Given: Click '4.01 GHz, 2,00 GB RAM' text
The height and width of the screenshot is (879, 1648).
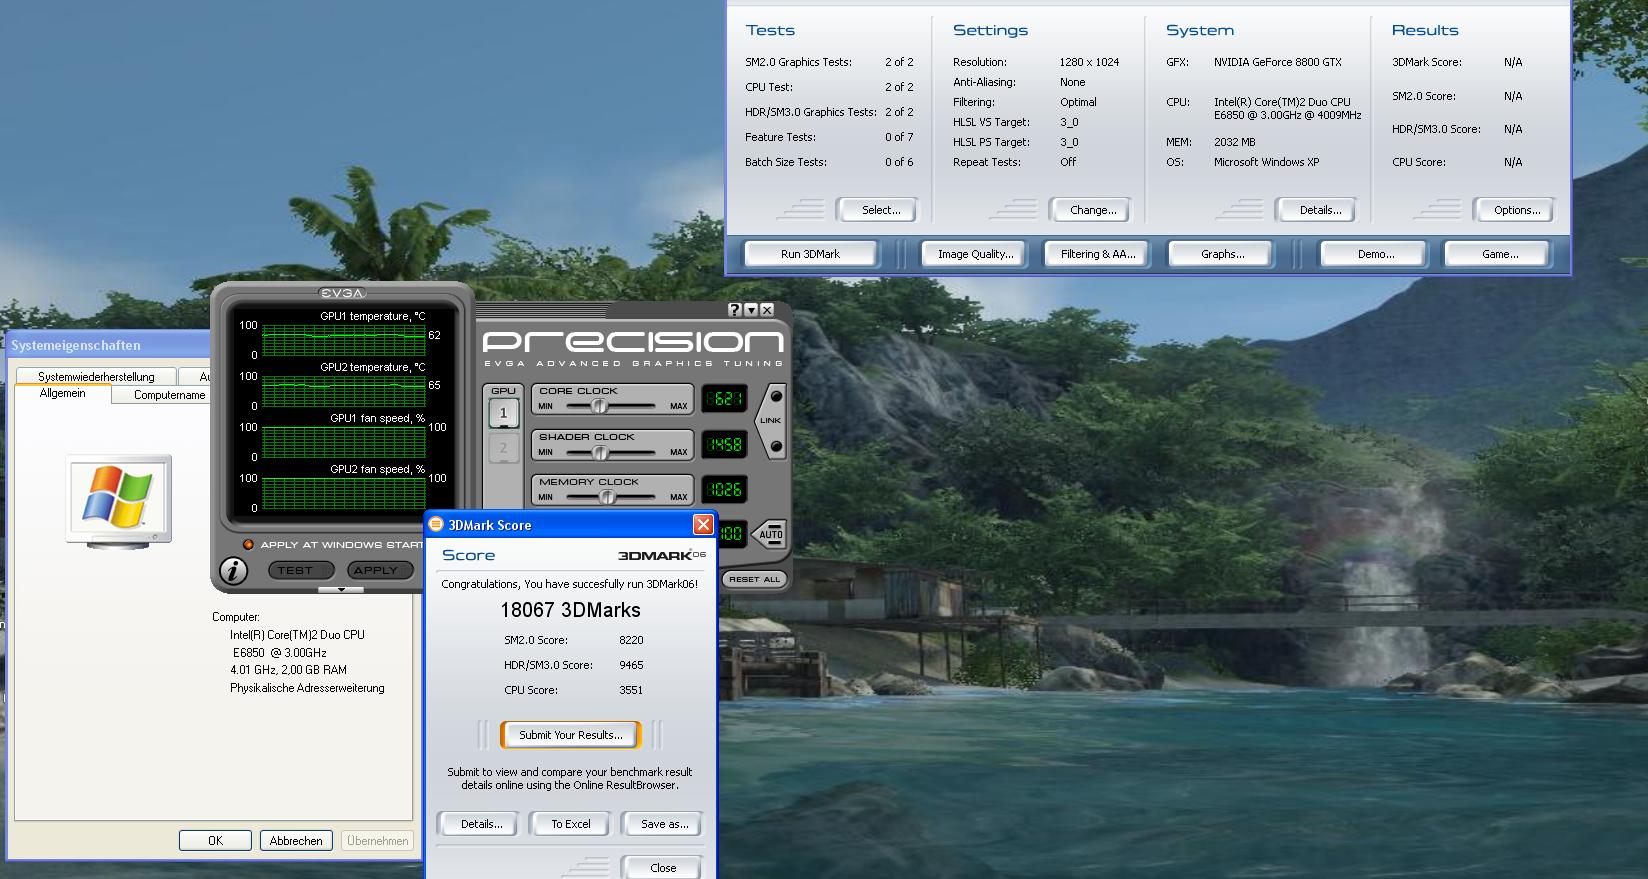Looking at the screenshot, I should point(288,670).
